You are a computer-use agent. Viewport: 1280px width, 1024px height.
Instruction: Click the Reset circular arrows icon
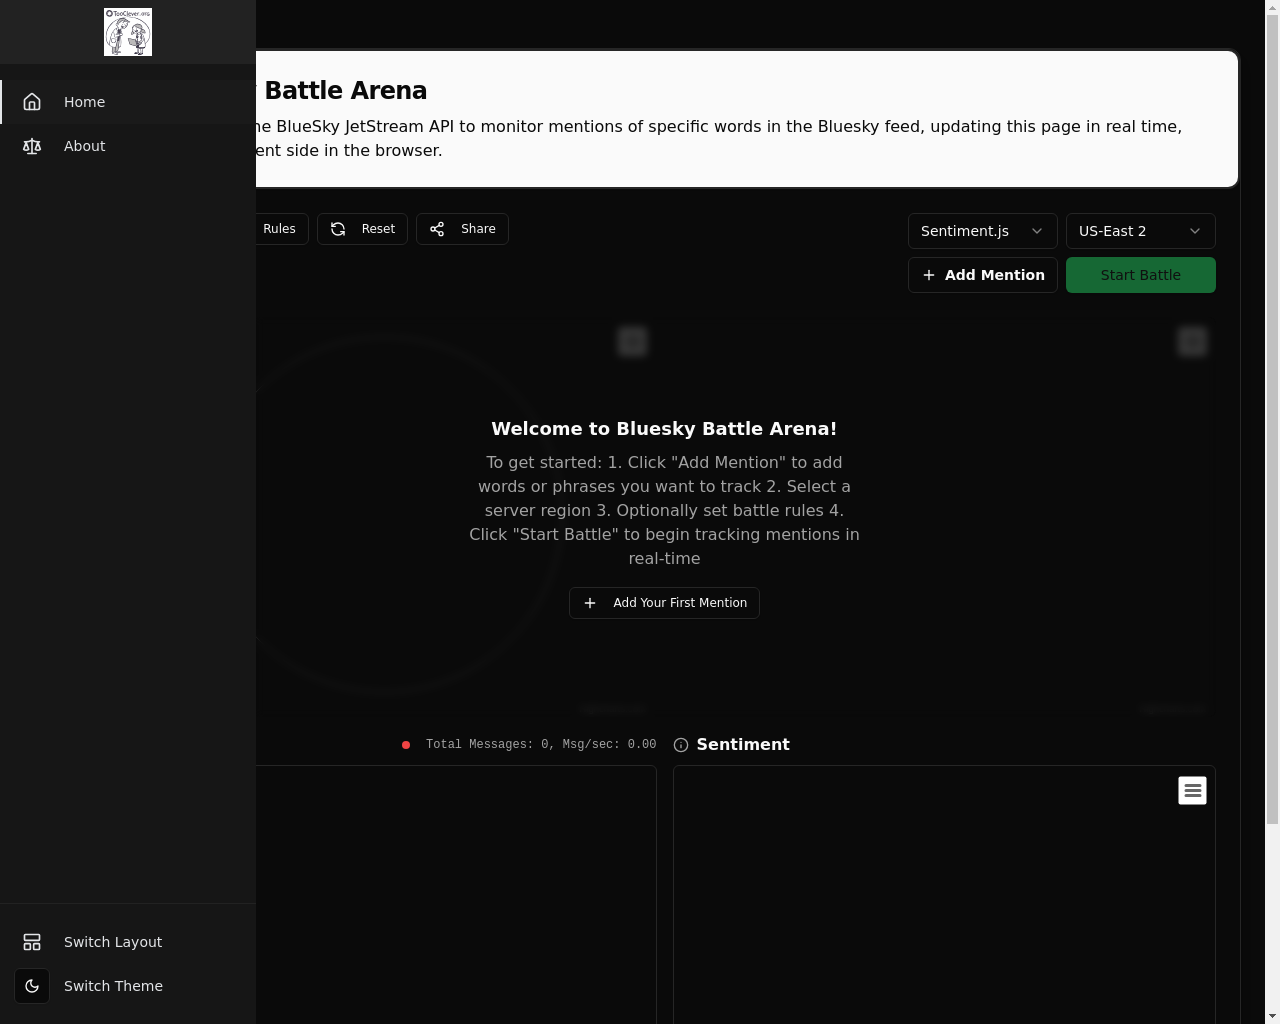[338, 229]
